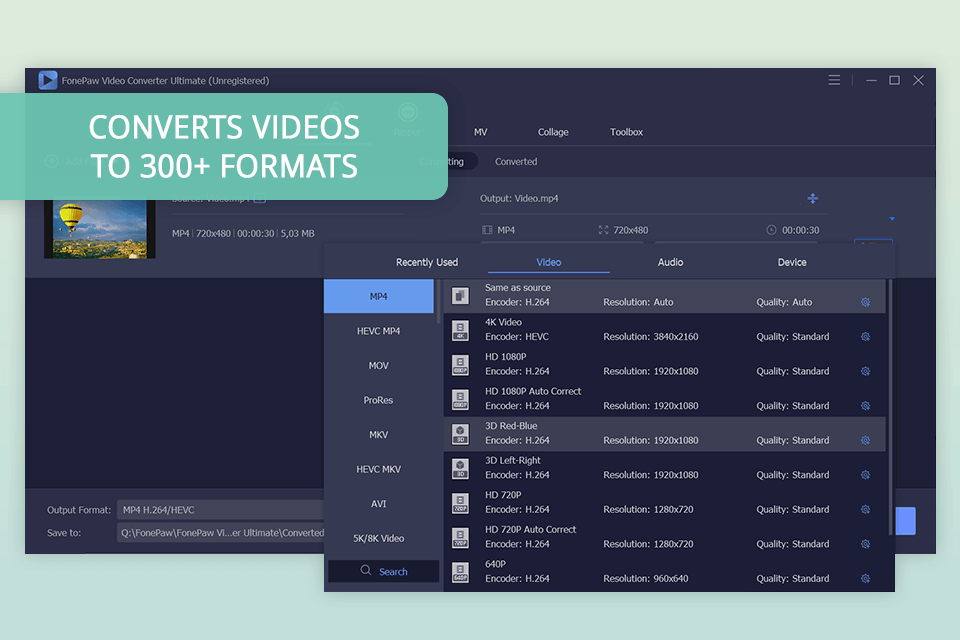Click the Search formats field

[383, 571]
